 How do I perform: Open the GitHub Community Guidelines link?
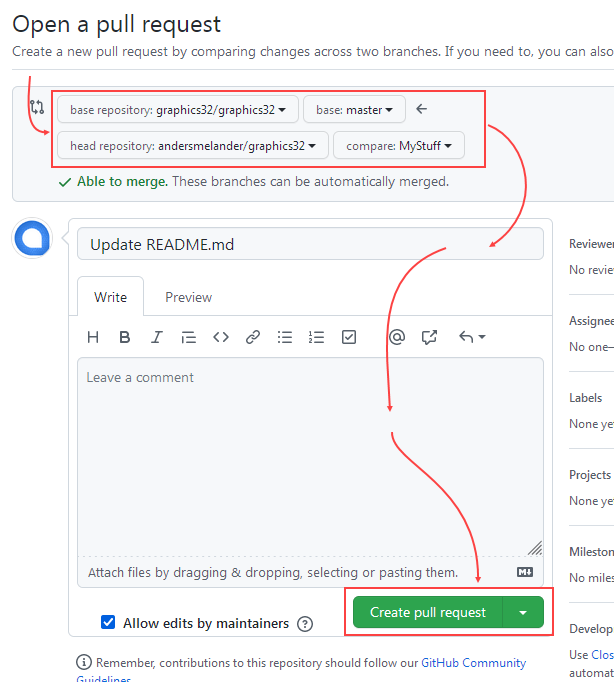(474, 663)
